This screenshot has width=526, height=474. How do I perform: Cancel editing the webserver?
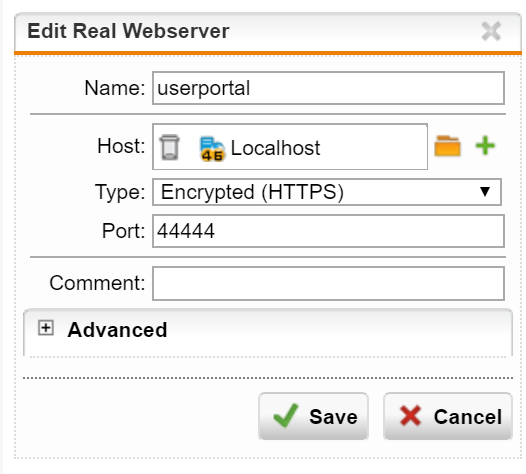[448, 416]
